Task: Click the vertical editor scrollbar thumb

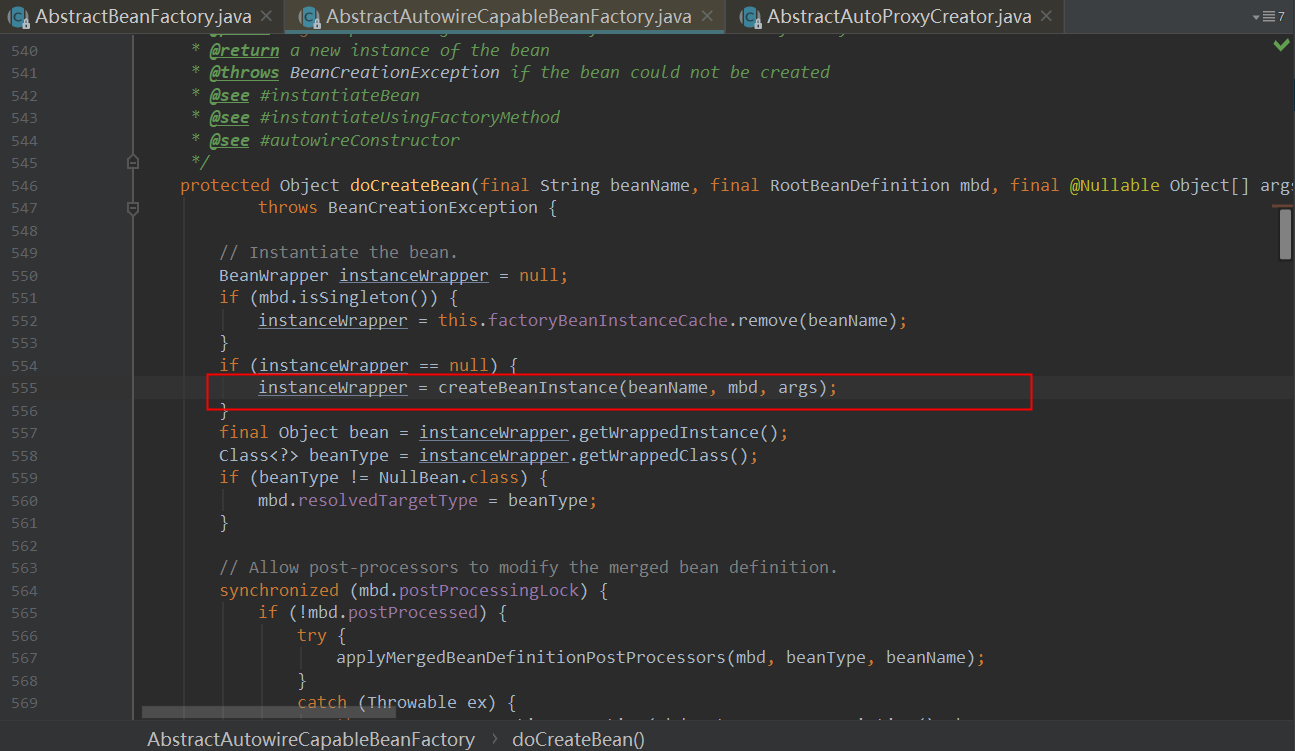Action: (x=1286, y=235)
